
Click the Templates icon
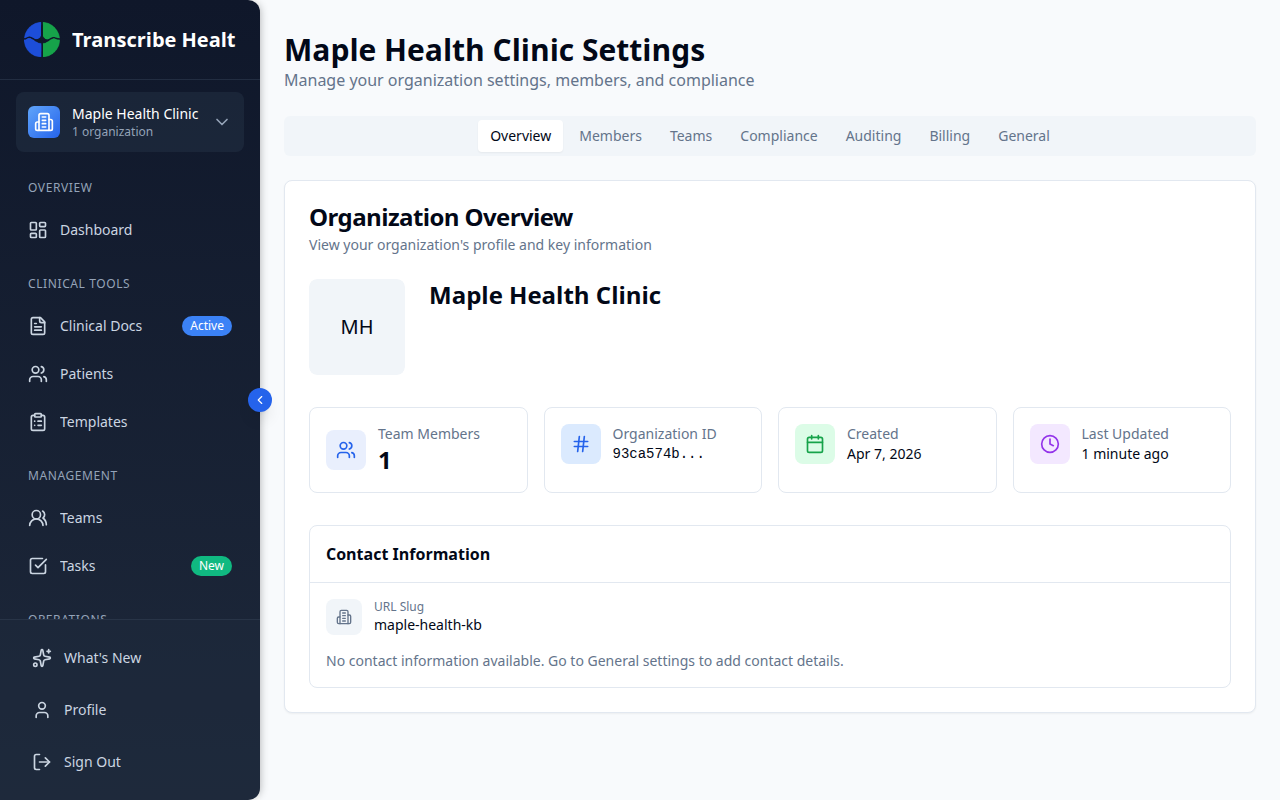(40, 421)
